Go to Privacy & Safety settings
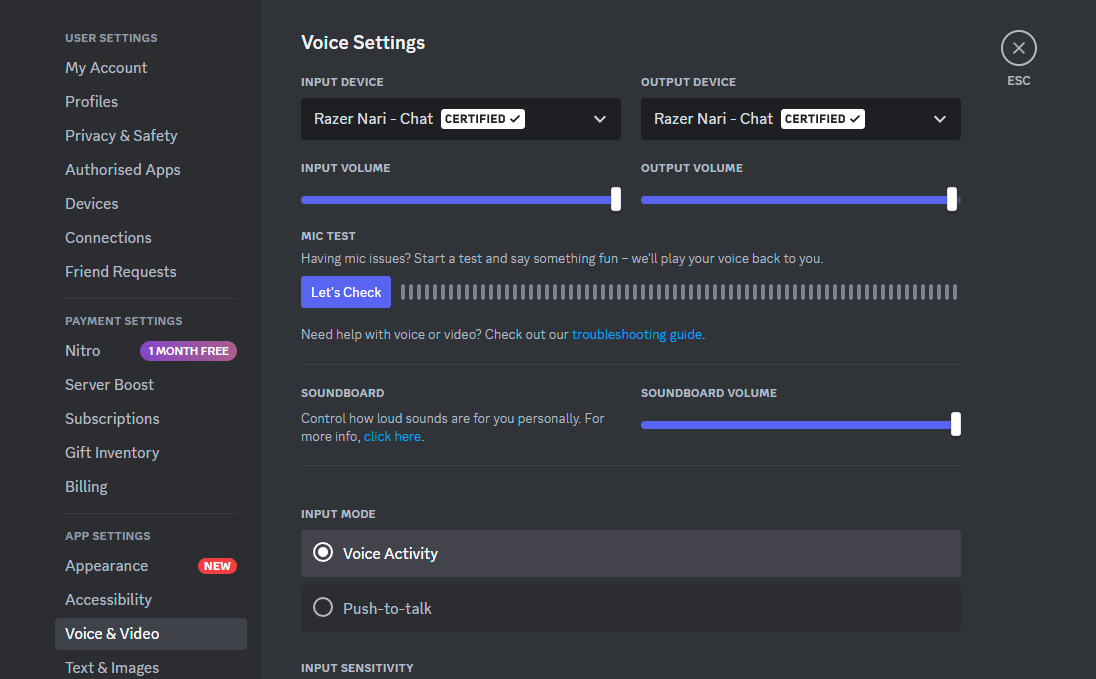The width and height of the screenshot is (1096, 679). pos(121,136)
